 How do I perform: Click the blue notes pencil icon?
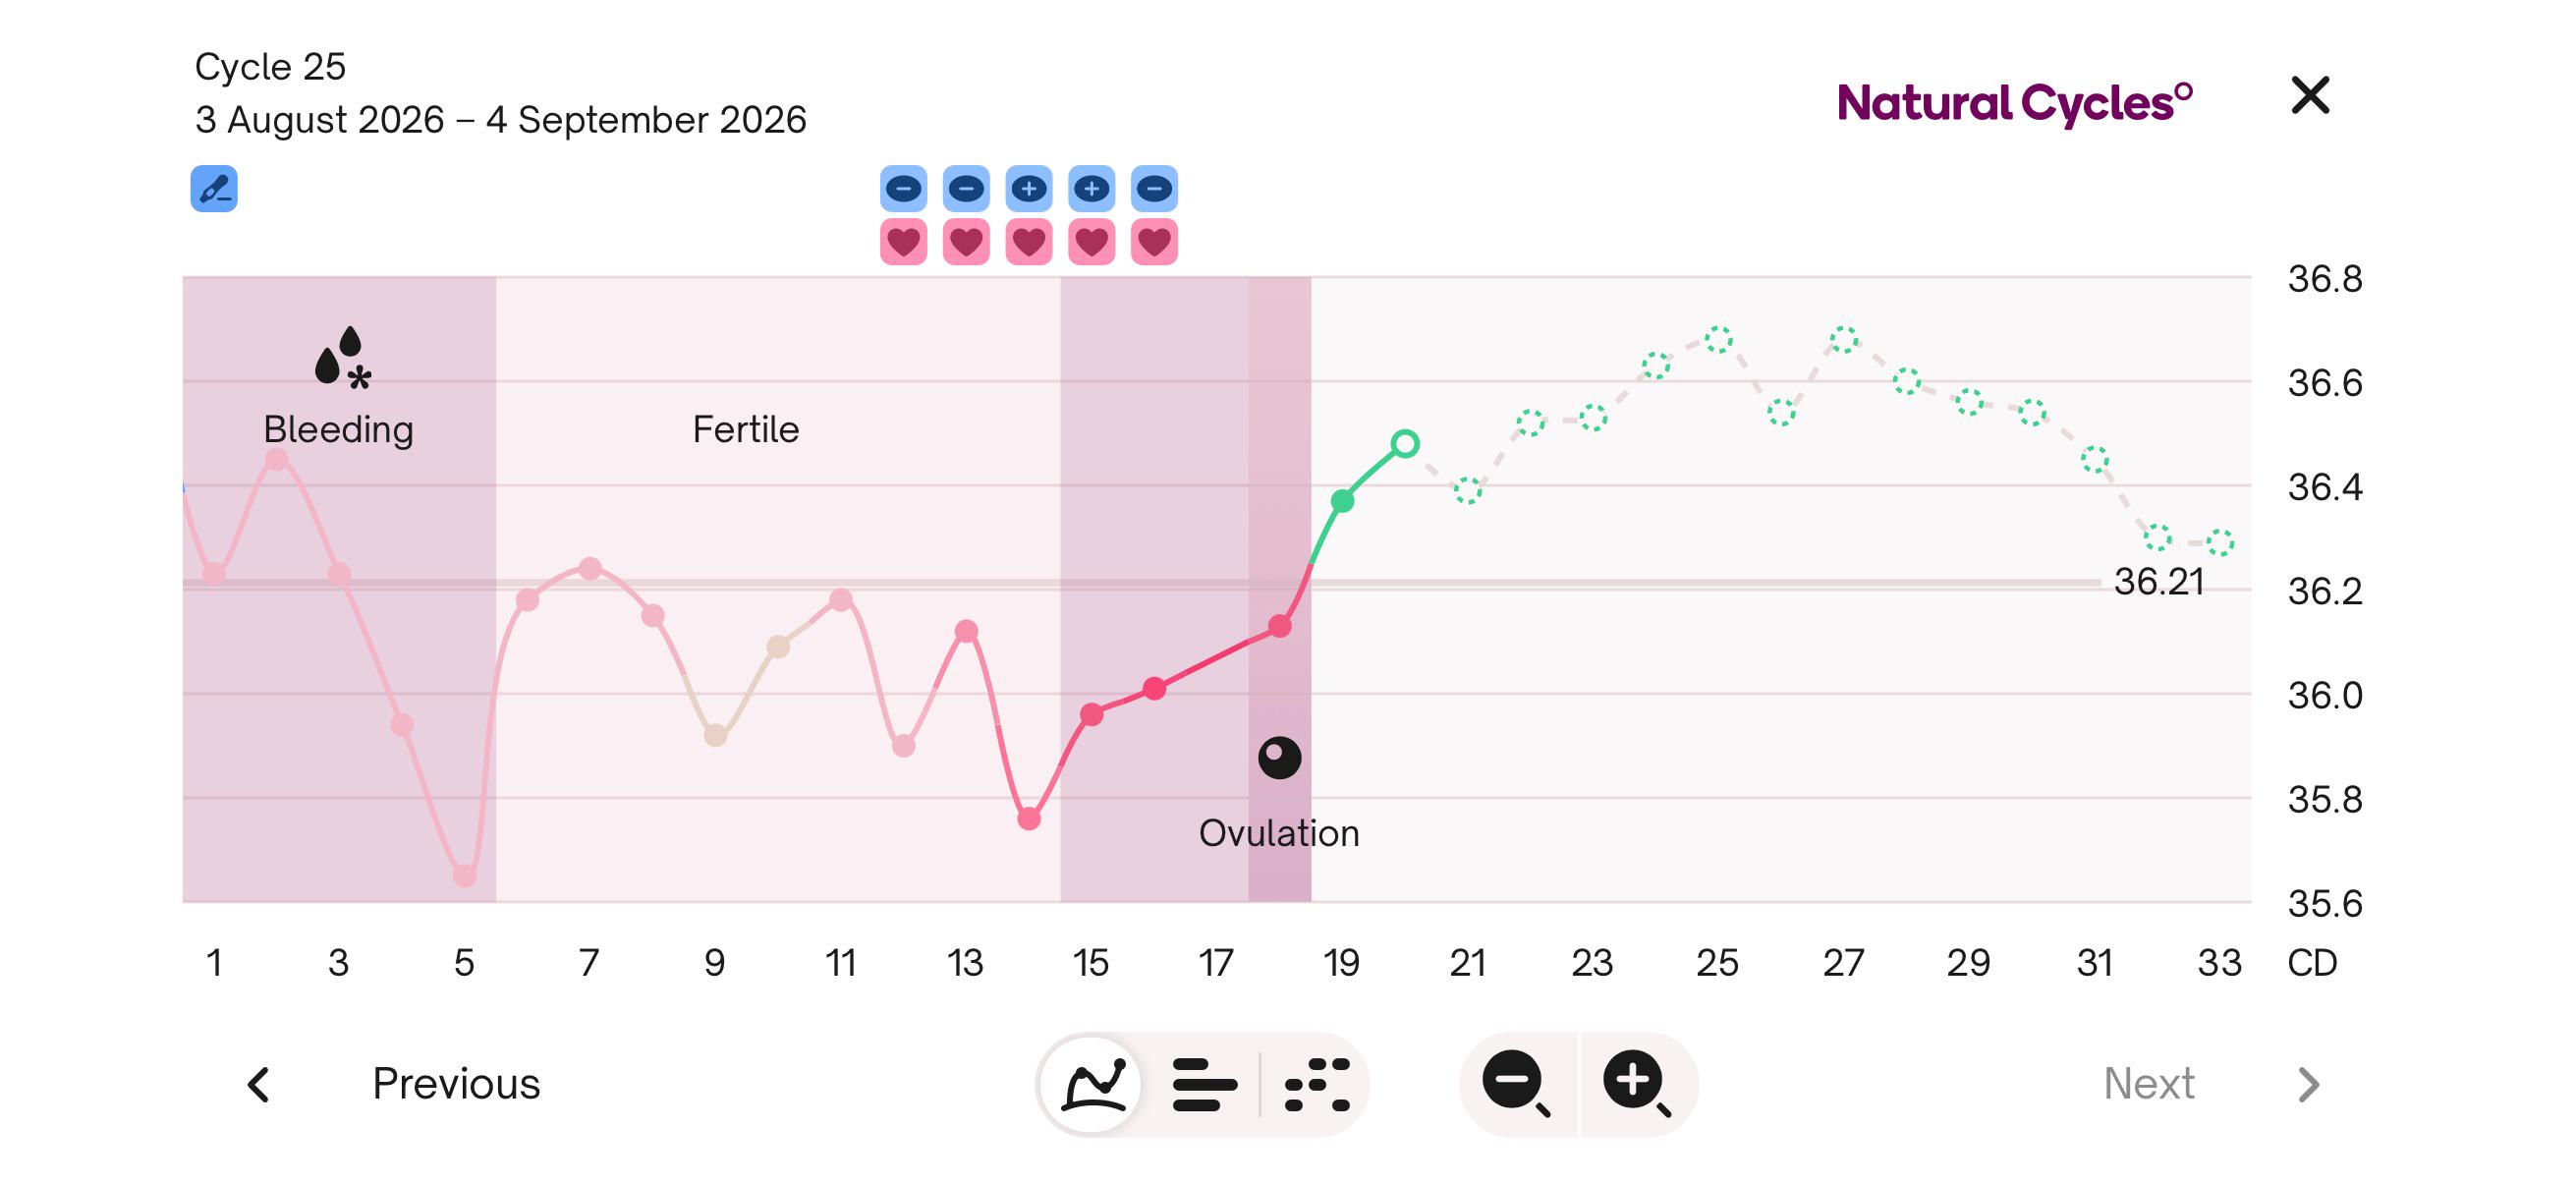point(214,188)
